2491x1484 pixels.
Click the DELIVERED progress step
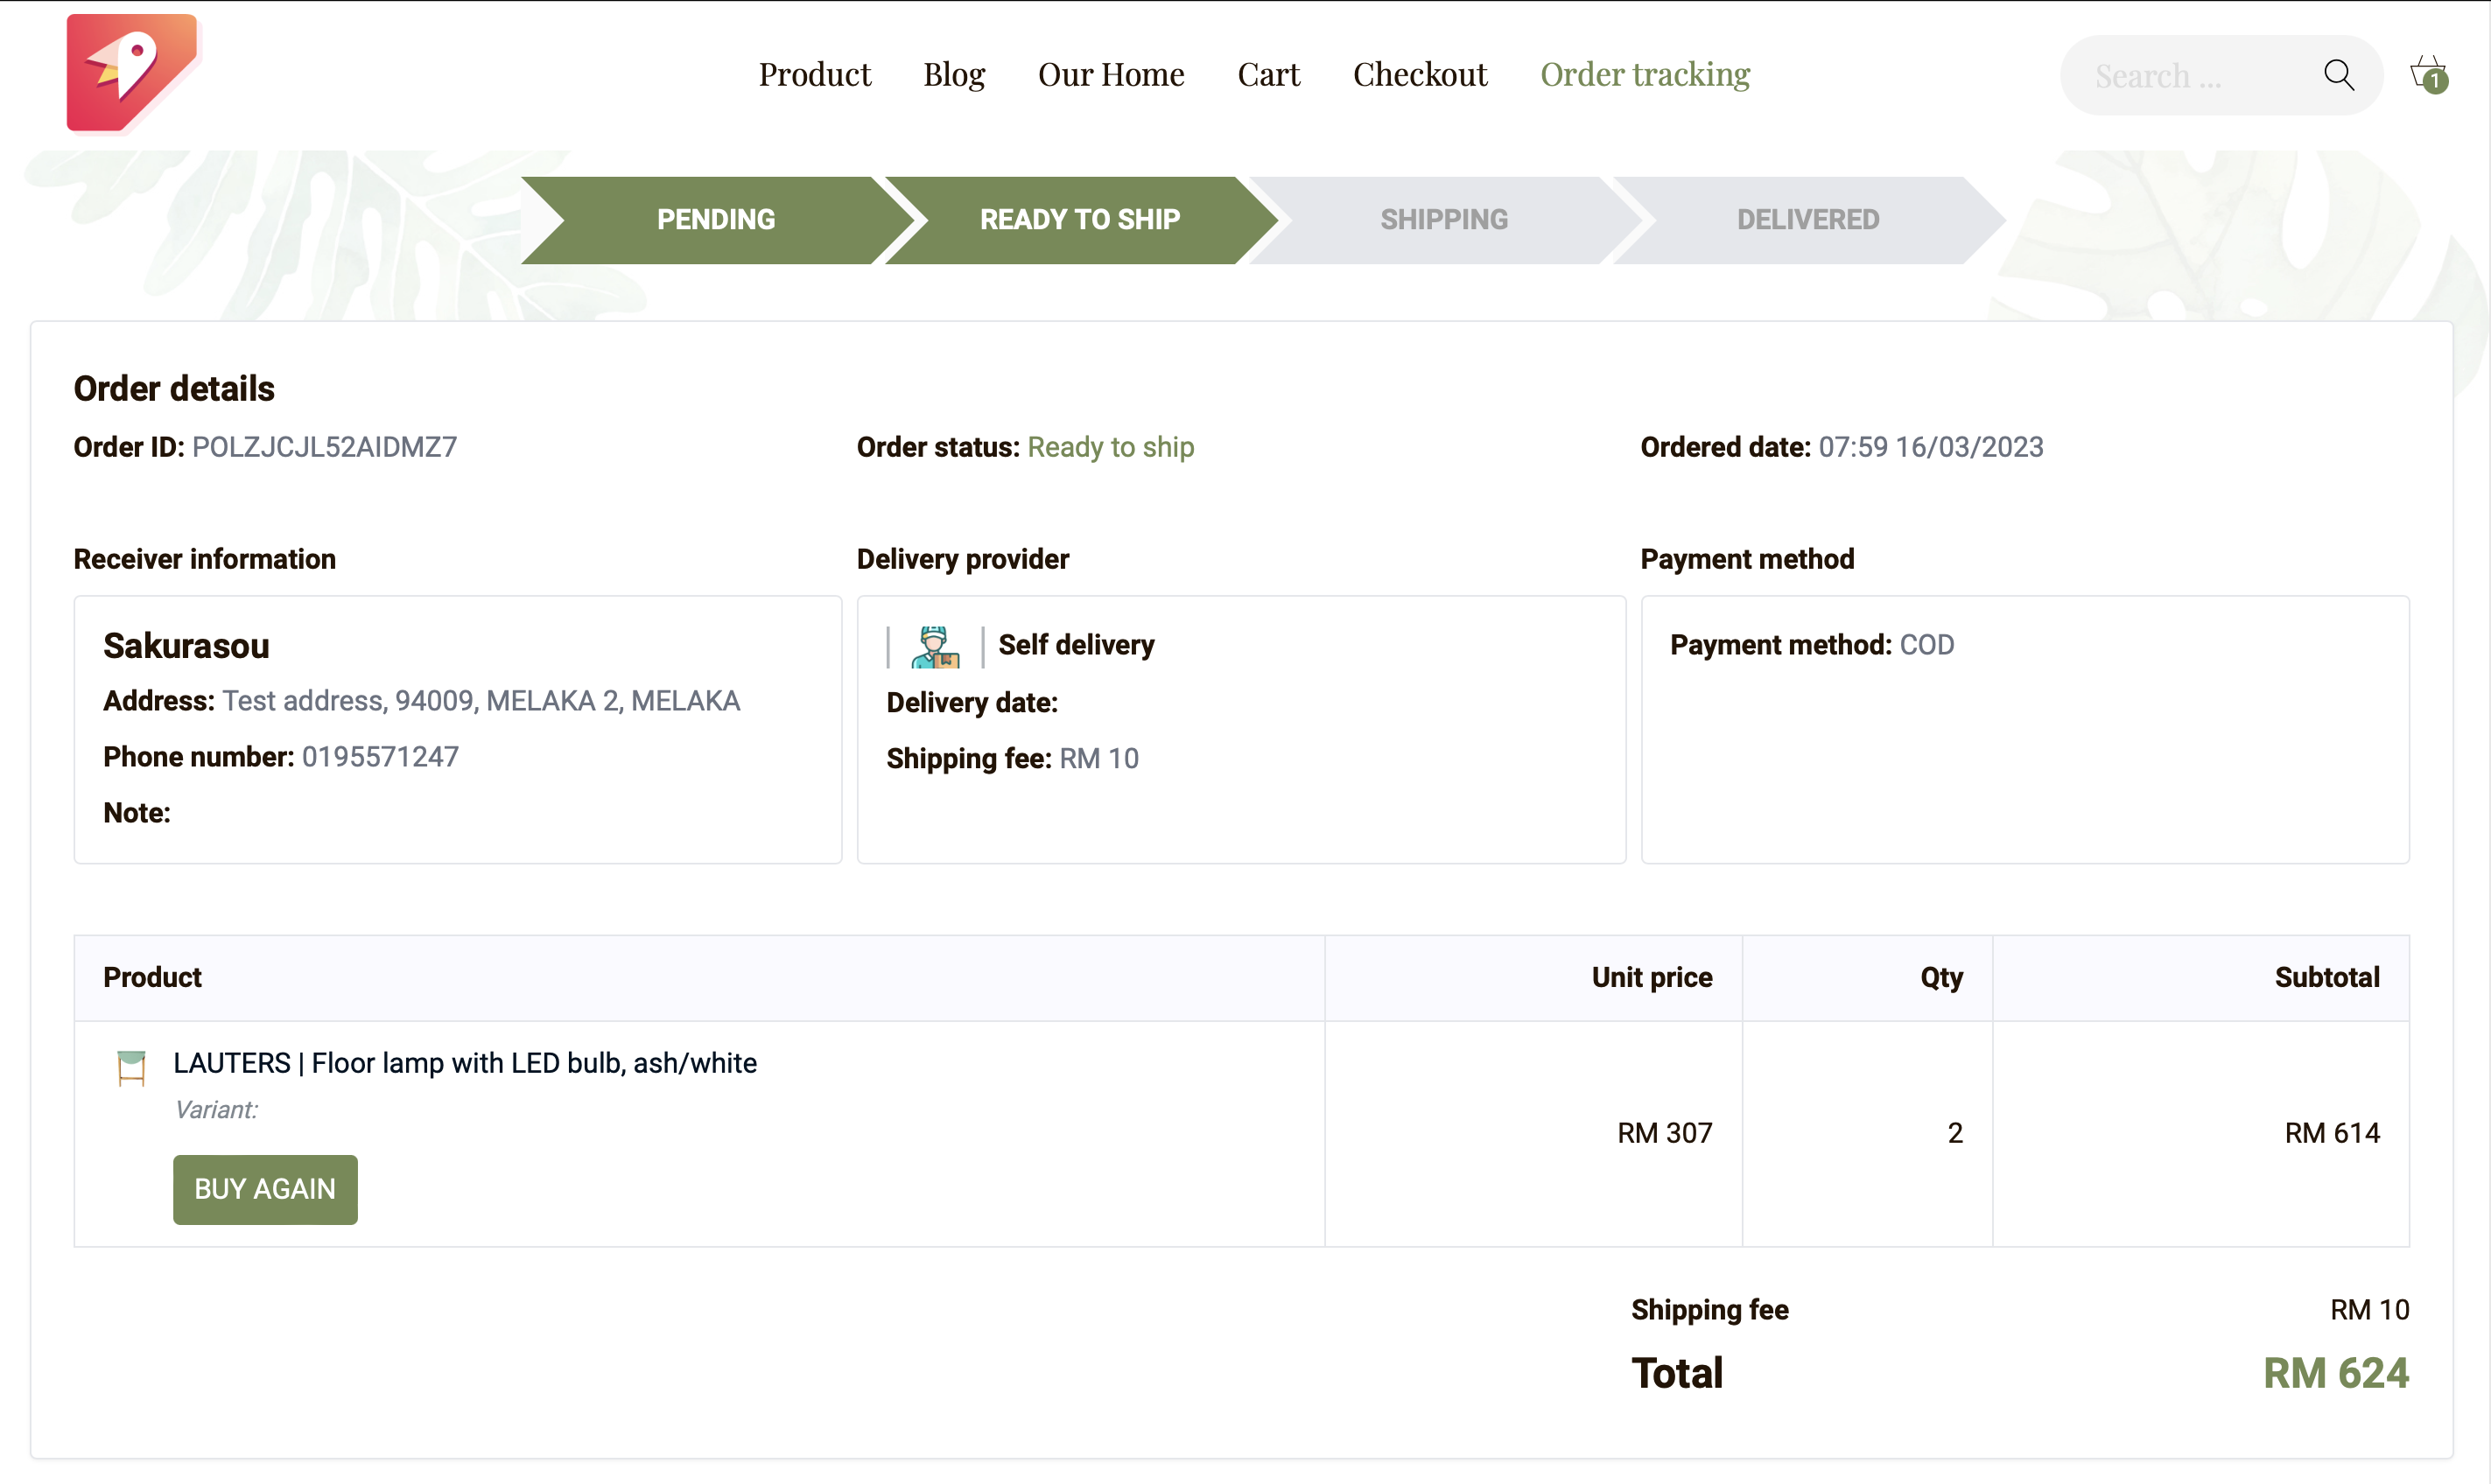coord(1807,220)
